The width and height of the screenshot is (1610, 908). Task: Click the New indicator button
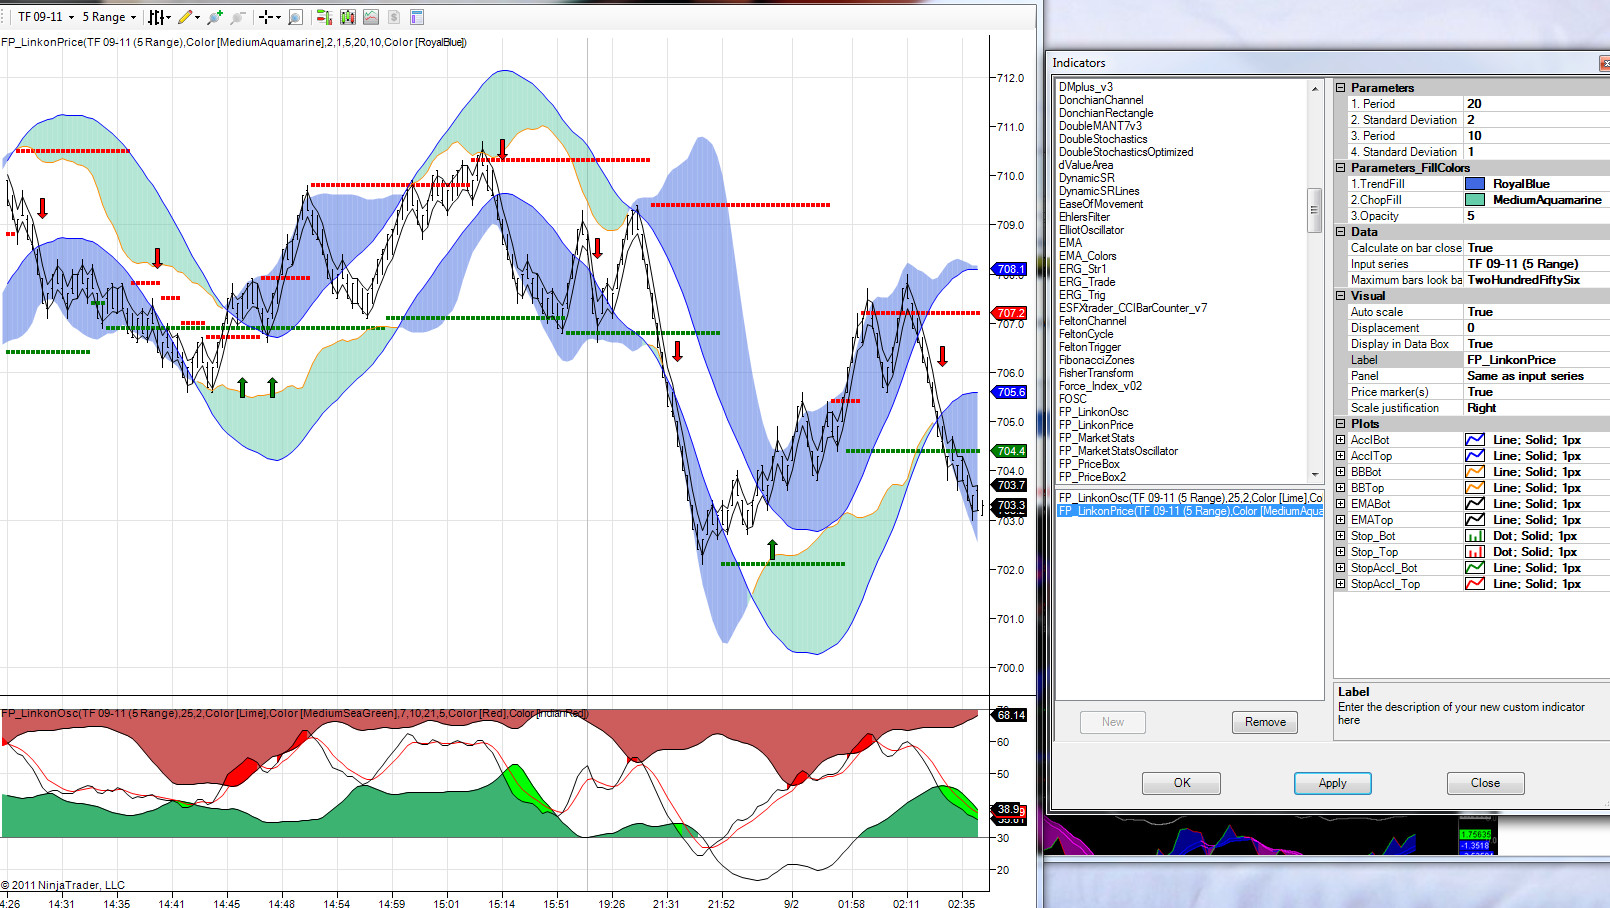(1113, 722)
